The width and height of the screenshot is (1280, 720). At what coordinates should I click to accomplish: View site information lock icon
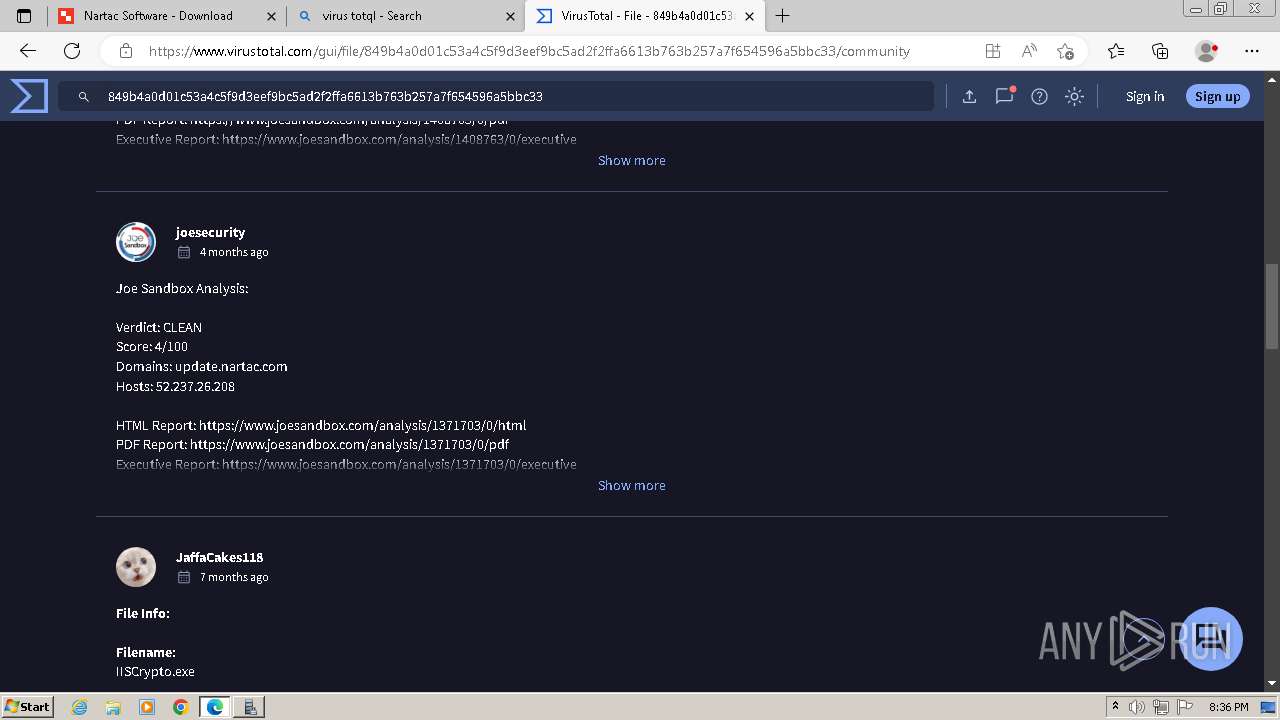[126, 51]
